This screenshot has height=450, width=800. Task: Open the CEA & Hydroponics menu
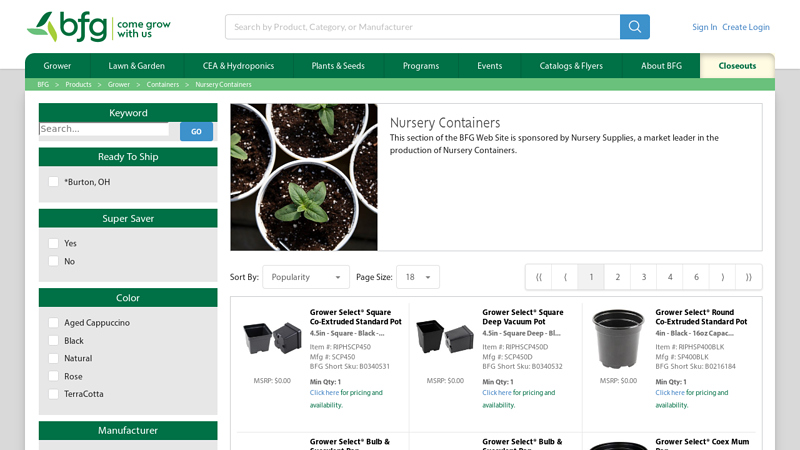point(238,66)
